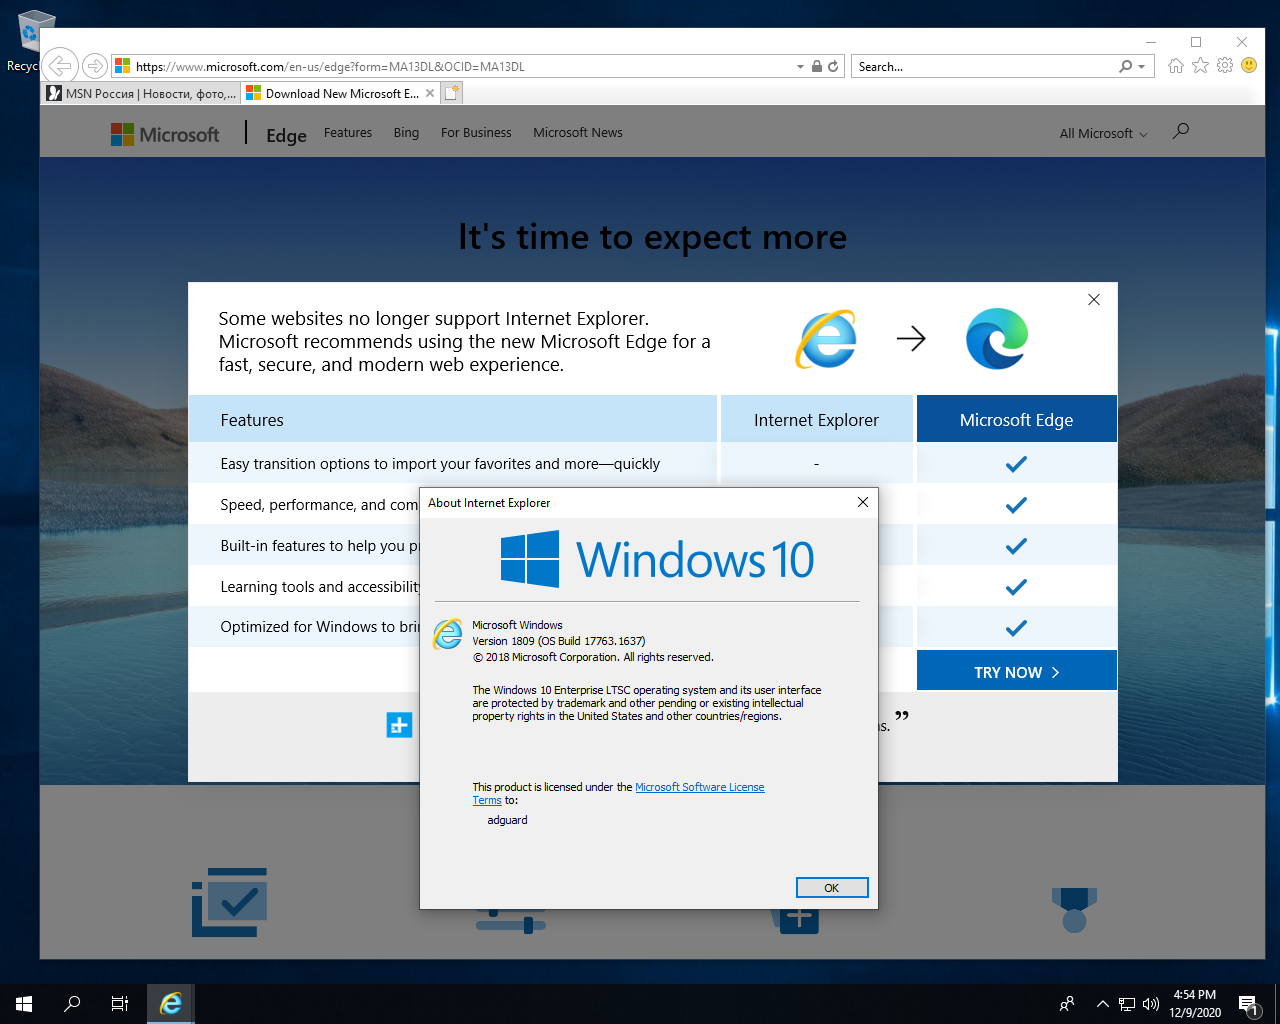Click the Internet Explorer icon in About dialog
The image size is (1280, 1024).
(x=447, y=634)
